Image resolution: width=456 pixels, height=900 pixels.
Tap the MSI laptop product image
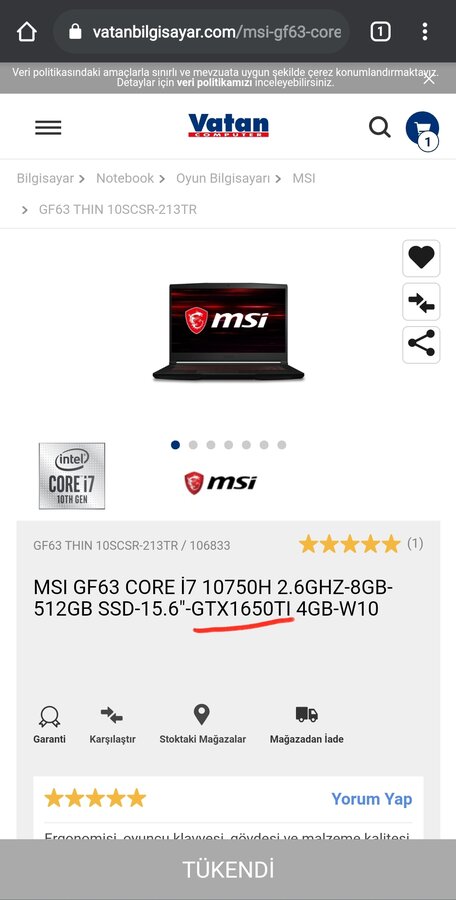228,332
